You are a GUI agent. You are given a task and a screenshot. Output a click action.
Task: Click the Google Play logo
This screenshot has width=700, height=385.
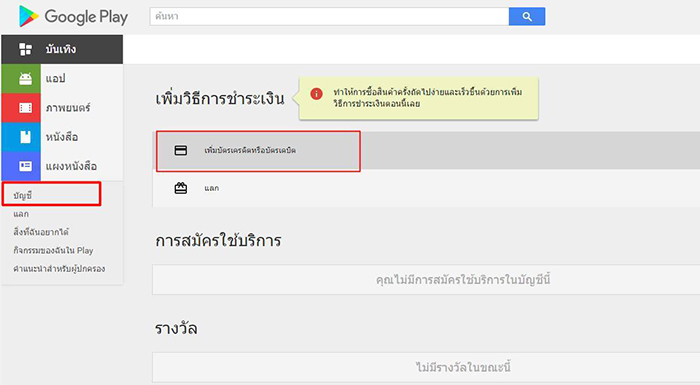[73, 17]
